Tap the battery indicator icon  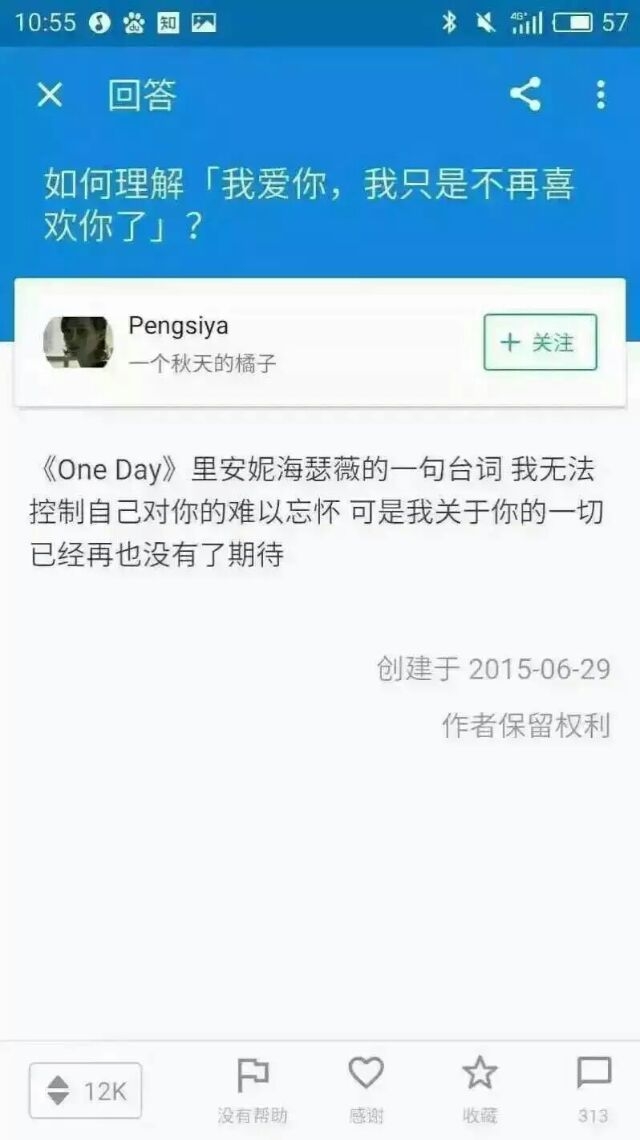(572, 23)
